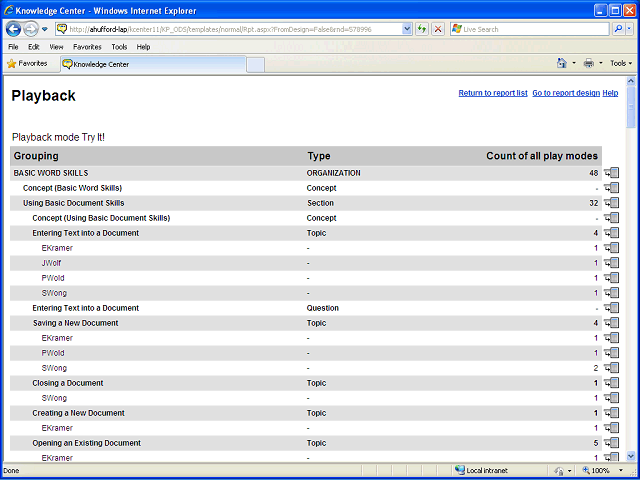Click the Go to report design link

coord(566,93)
